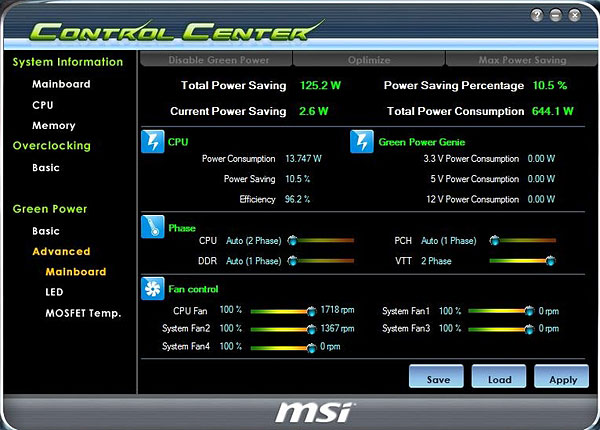Open System Information section
Viewport: 600px width, 430px height.
pos(68,62)
